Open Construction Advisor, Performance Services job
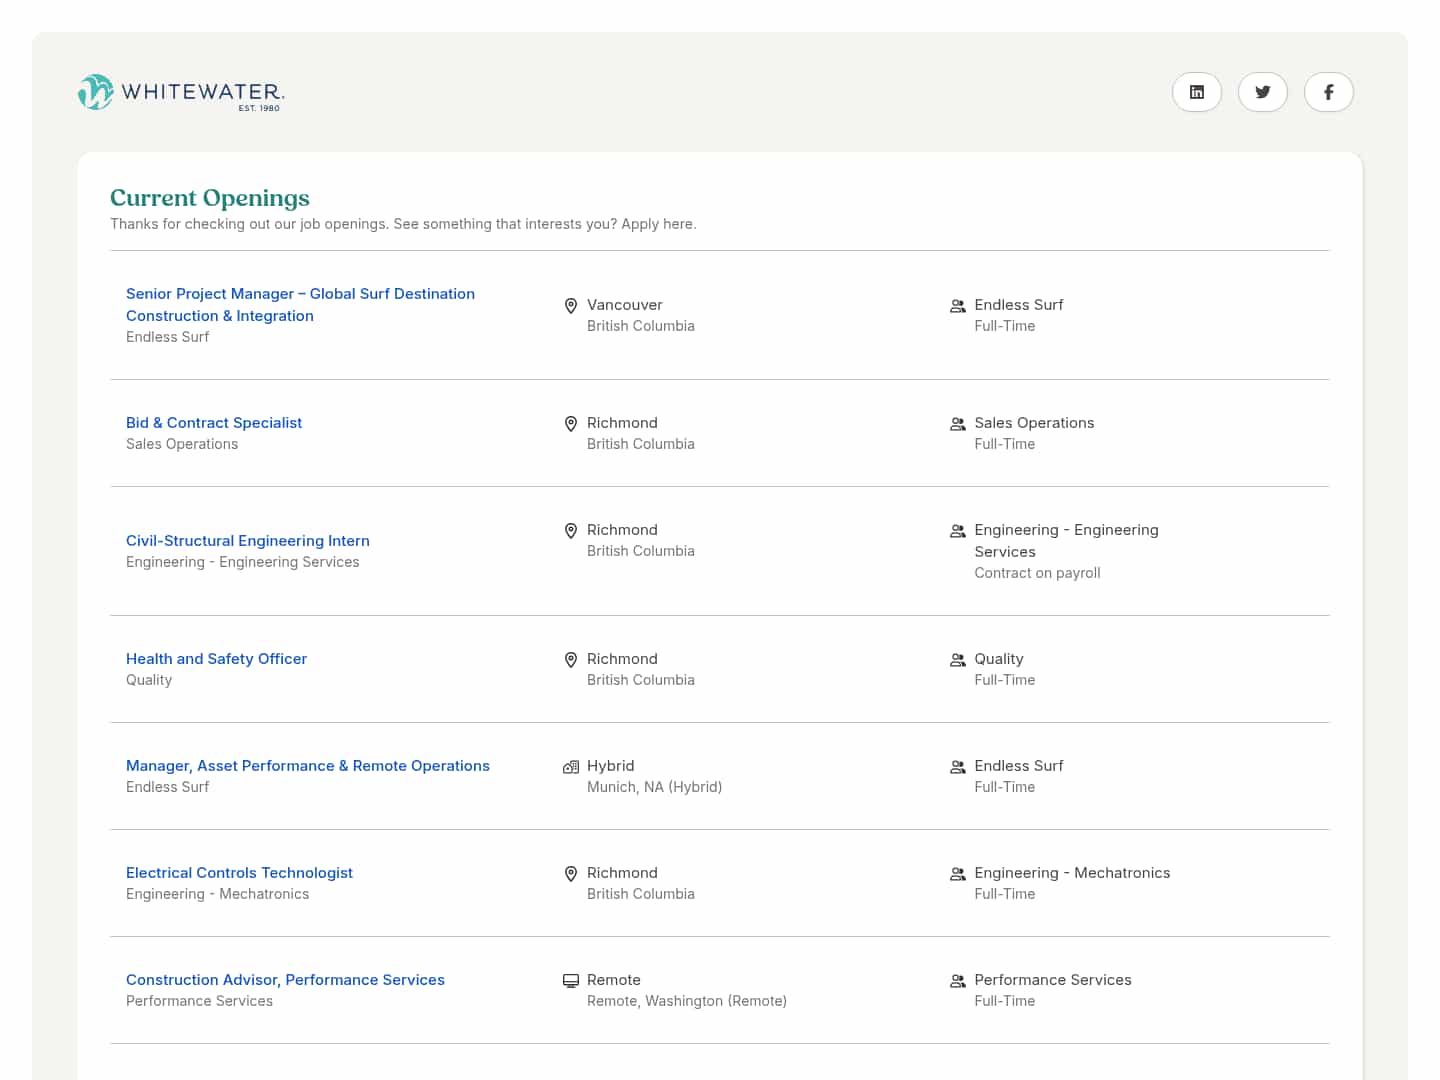The image size is (1440, 1080). click(285, 980)
